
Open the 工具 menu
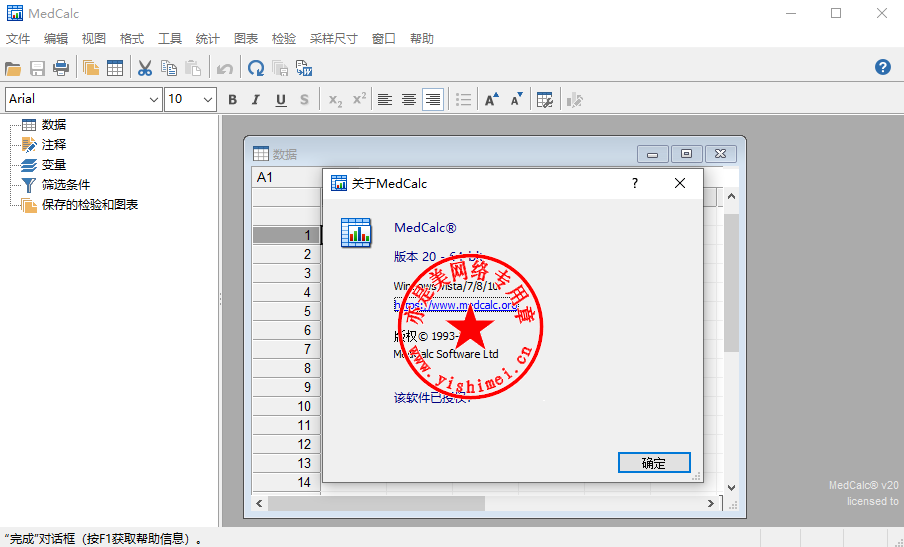point(170,39)
